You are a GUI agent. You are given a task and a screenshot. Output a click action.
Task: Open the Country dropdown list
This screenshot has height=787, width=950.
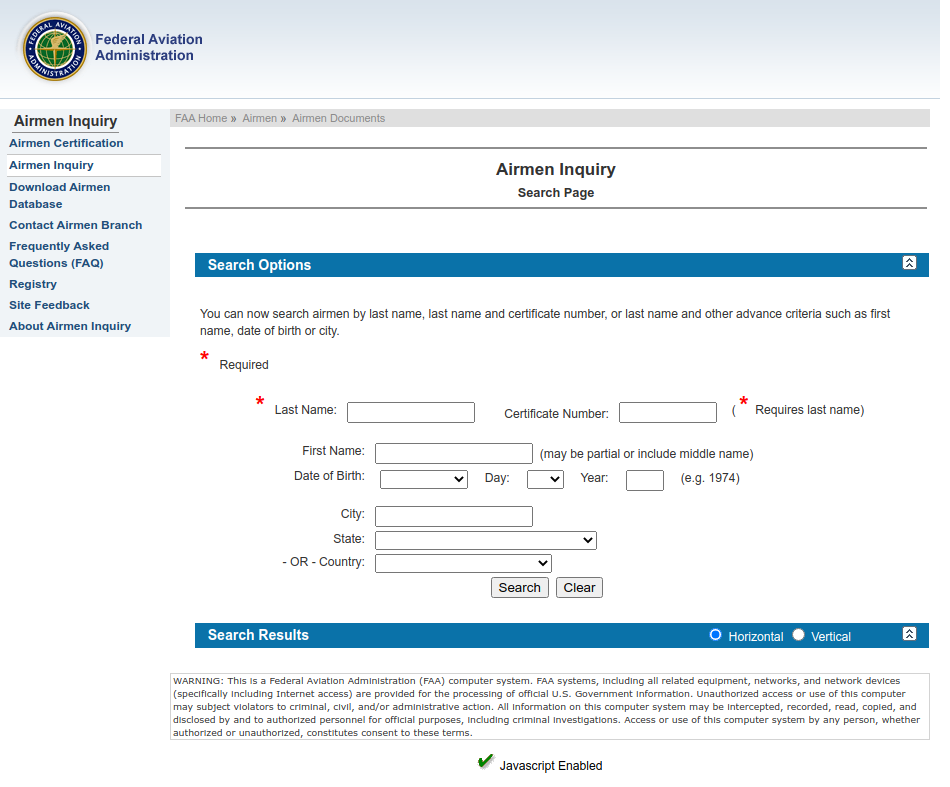463,563
